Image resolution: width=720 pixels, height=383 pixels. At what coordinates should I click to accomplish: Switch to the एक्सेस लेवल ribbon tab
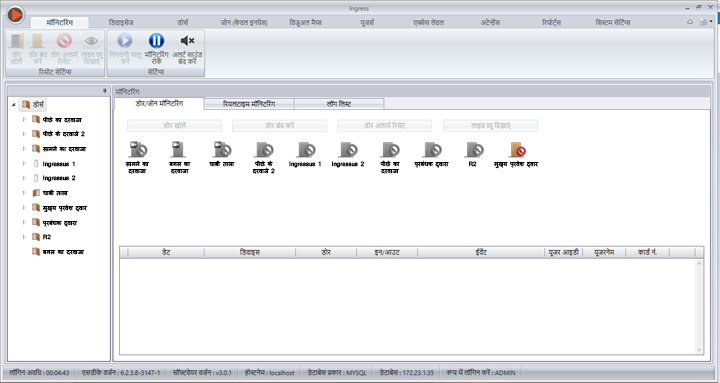[428, 22]
